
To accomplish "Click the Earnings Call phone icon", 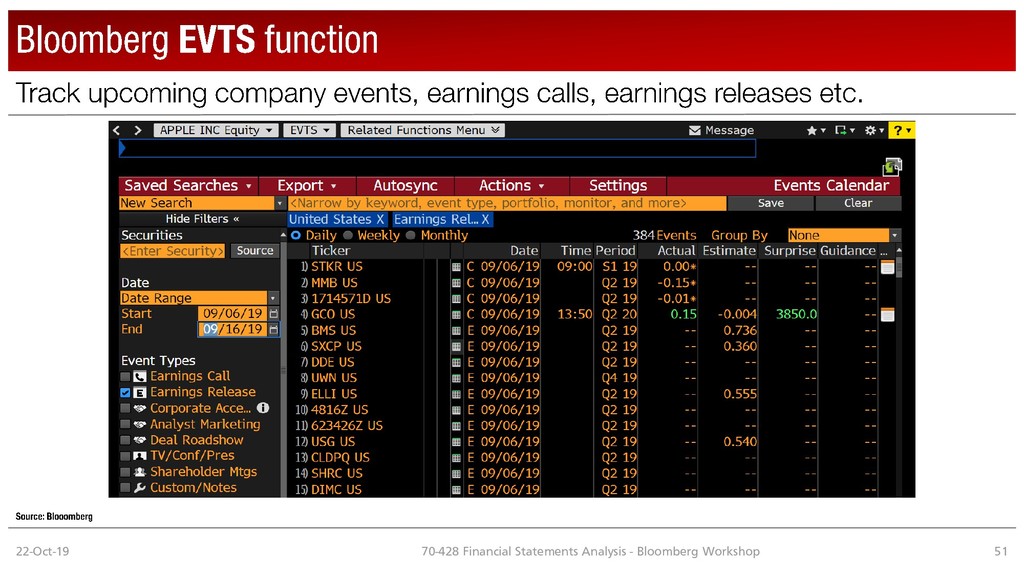I will pyautogui.click(x=140, y=377).
